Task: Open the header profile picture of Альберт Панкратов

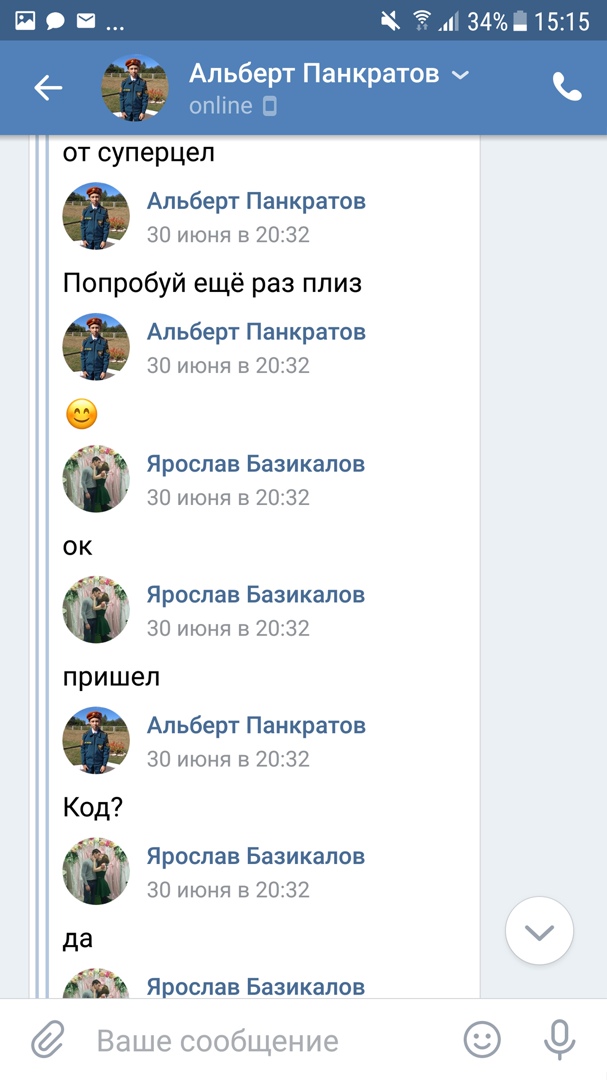Action: point(135,88)
